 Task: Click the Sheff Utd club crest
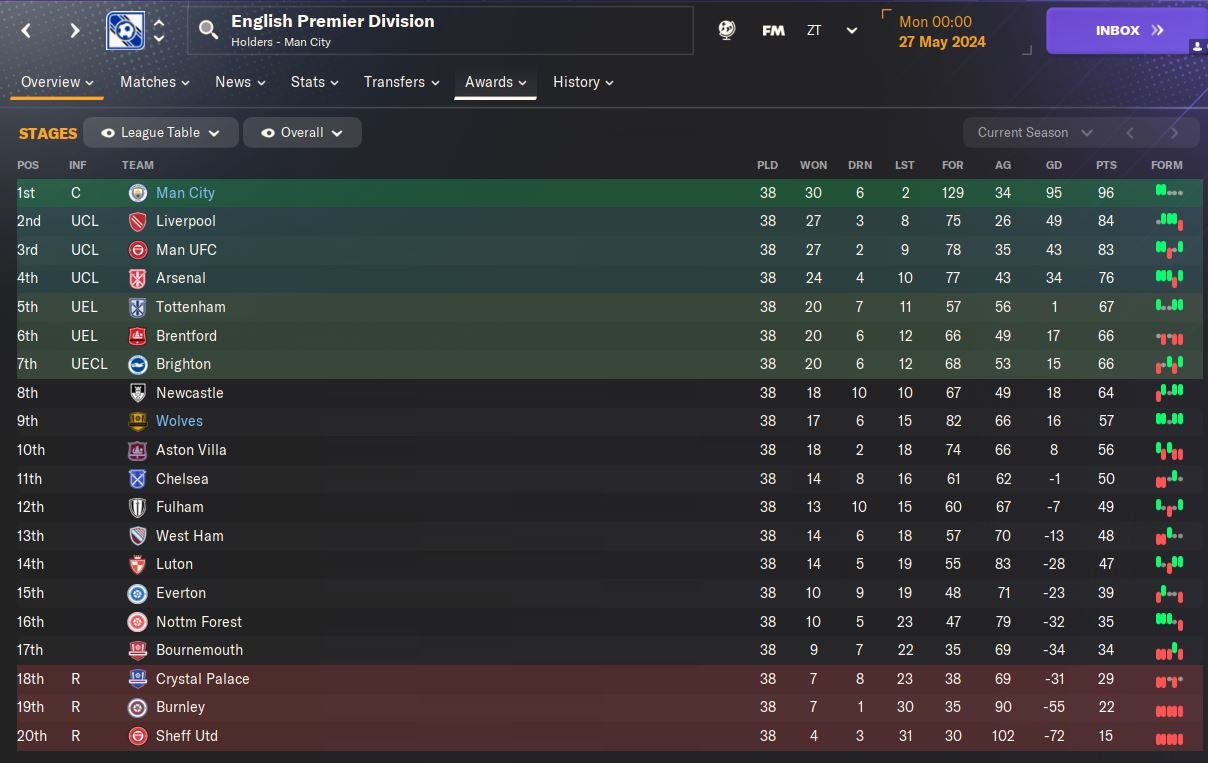click(138, 736)
